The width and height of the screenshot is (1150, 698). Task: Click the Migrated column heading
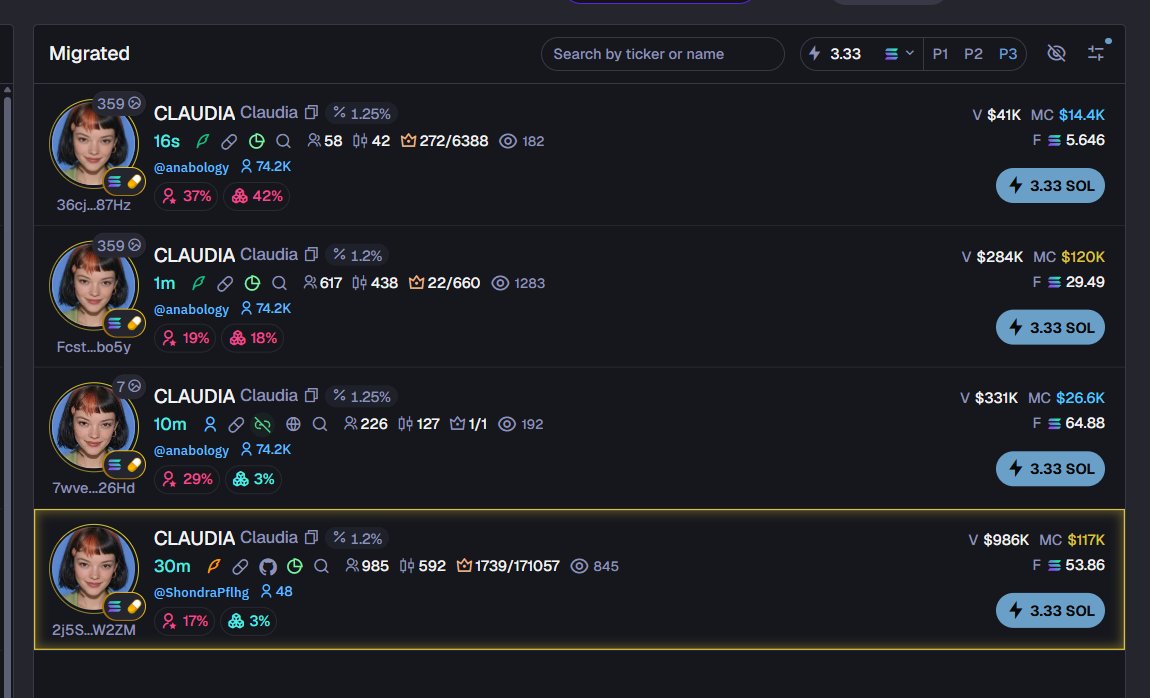pos(89,54)
